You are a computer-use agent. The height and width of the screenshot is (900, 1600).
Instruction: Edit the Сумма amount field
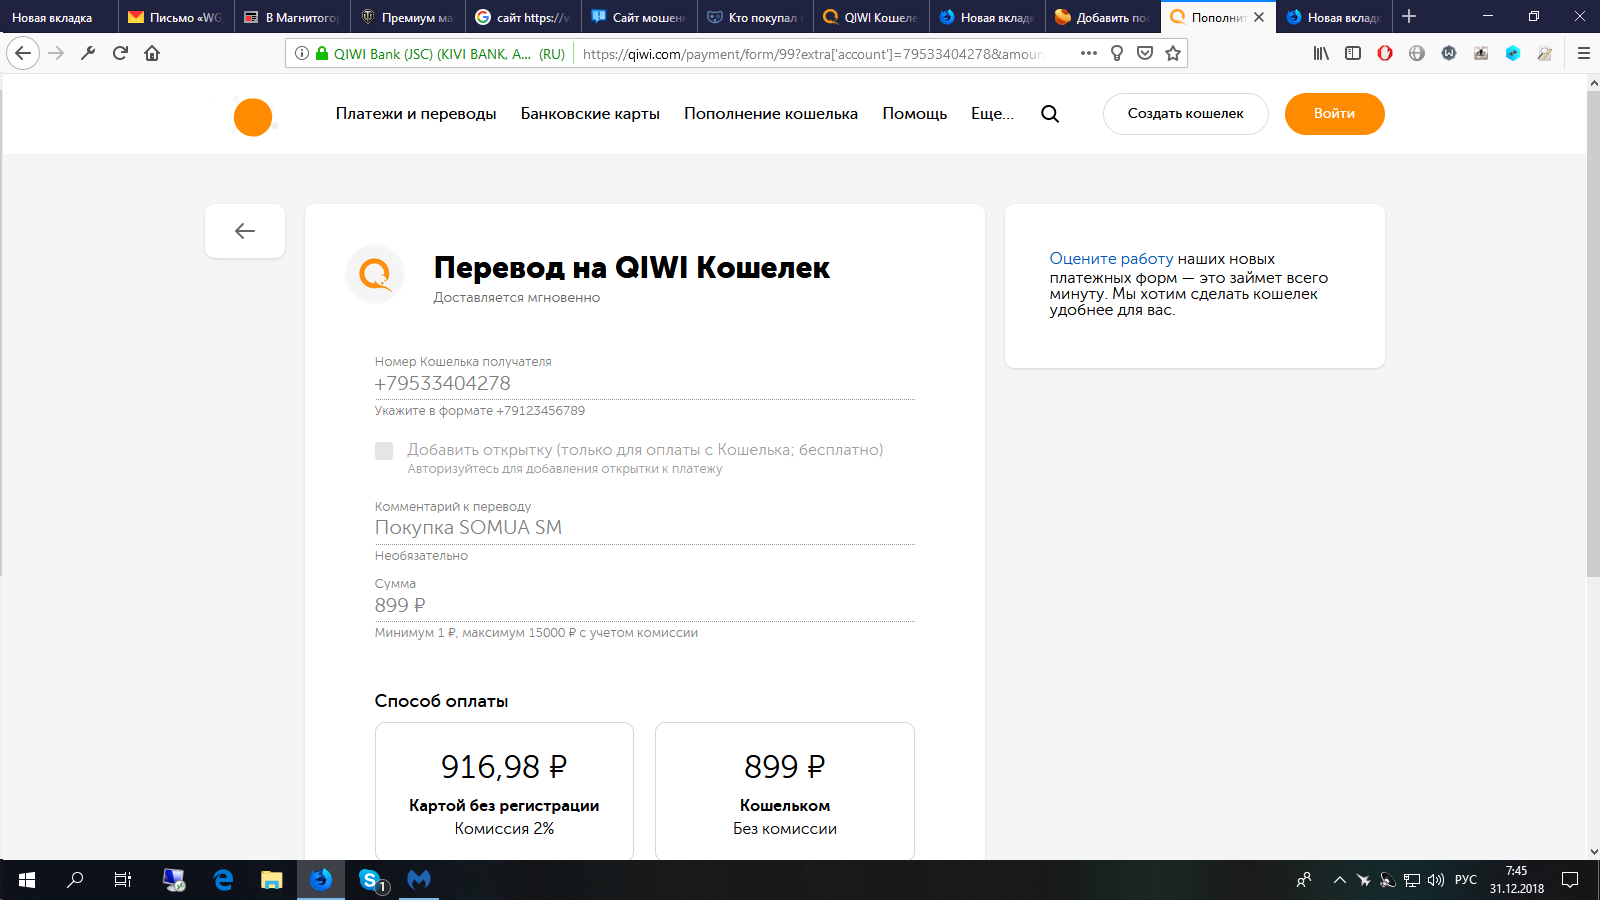coord(645,606)
